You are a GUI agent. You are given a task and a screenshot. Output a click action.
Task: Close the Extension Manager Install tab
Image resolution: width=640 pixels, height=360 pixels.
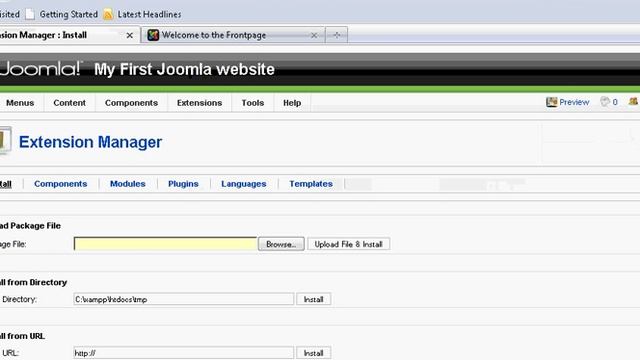129,36
